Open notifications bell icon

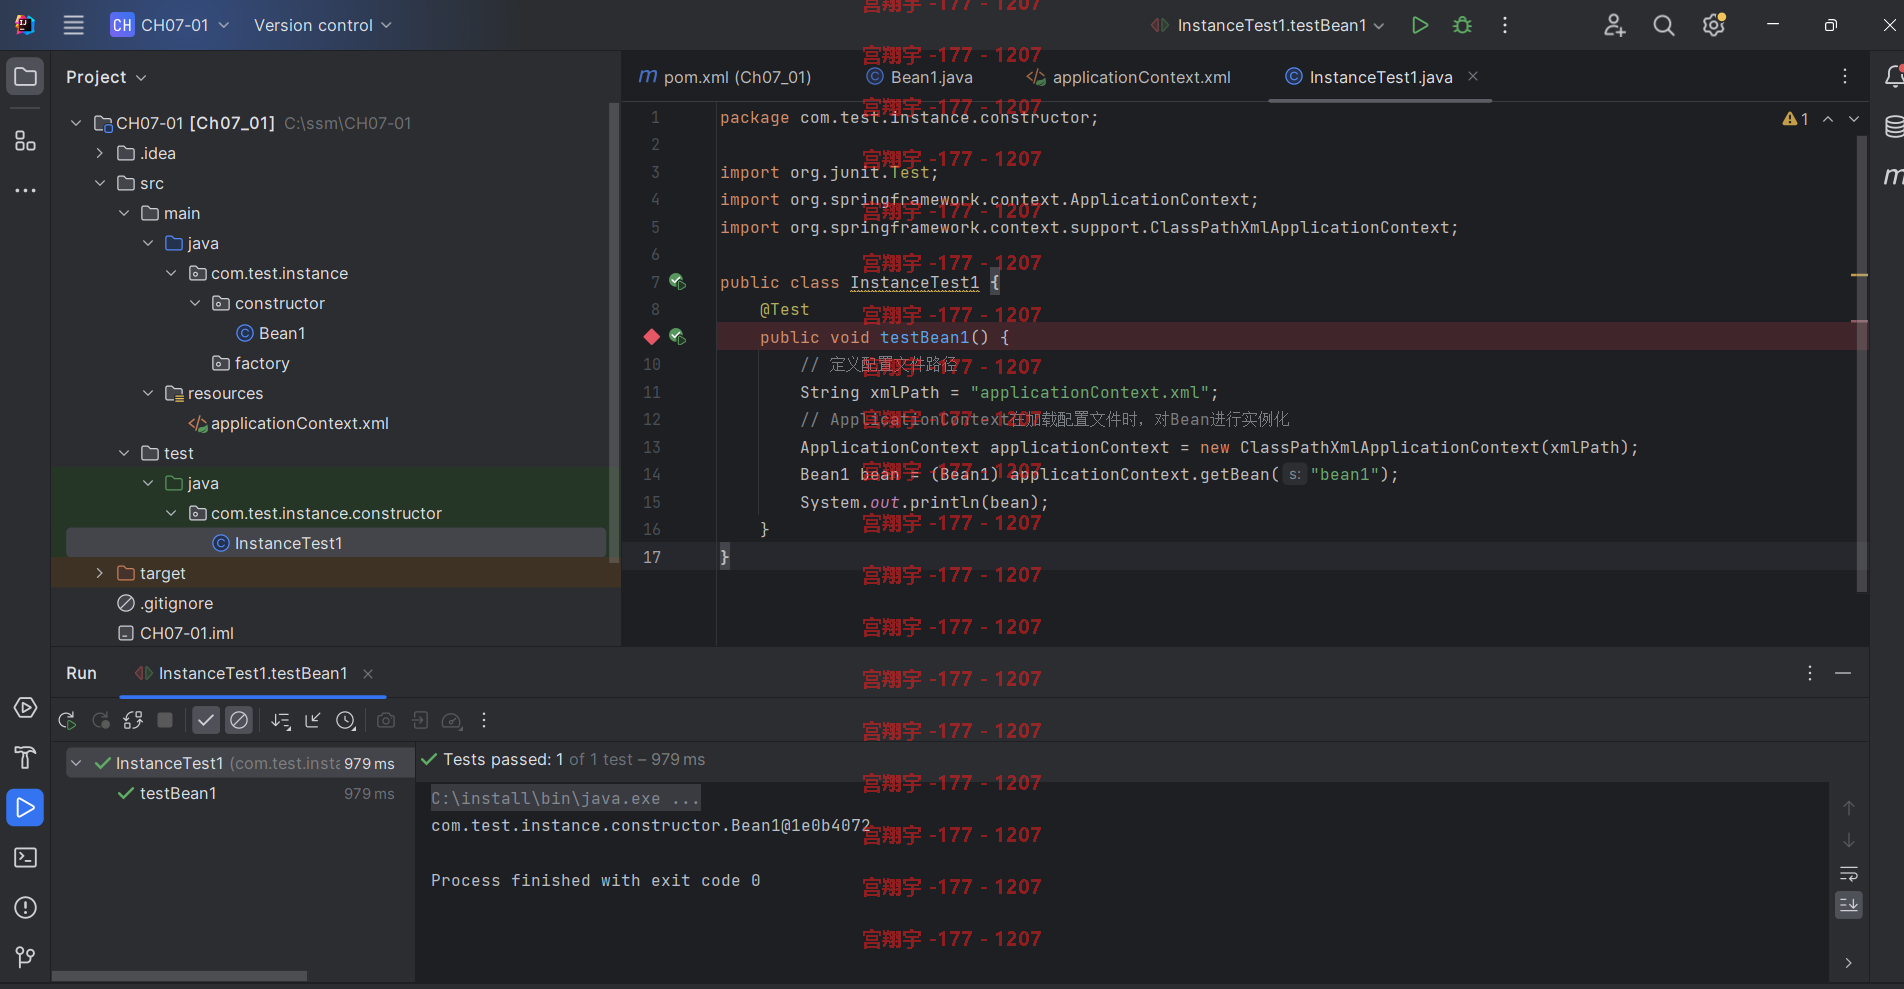[1893, 77]
